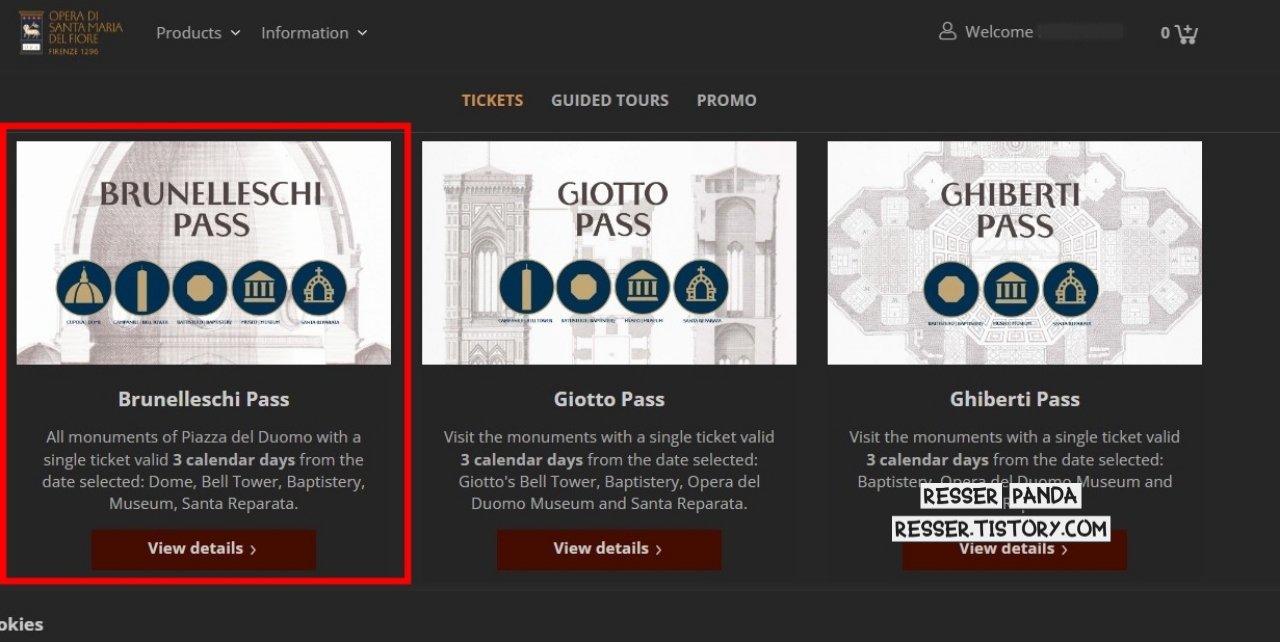
Task: Click the Museum icon in Brunelleschi Pass banner
Action: (x=260, y=288)
